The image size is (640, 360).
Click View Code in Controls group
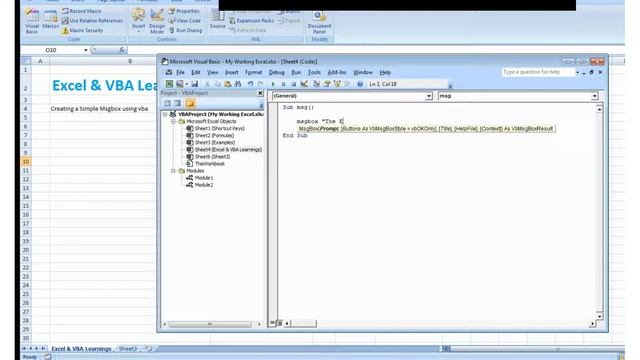(x=185, y=20)
